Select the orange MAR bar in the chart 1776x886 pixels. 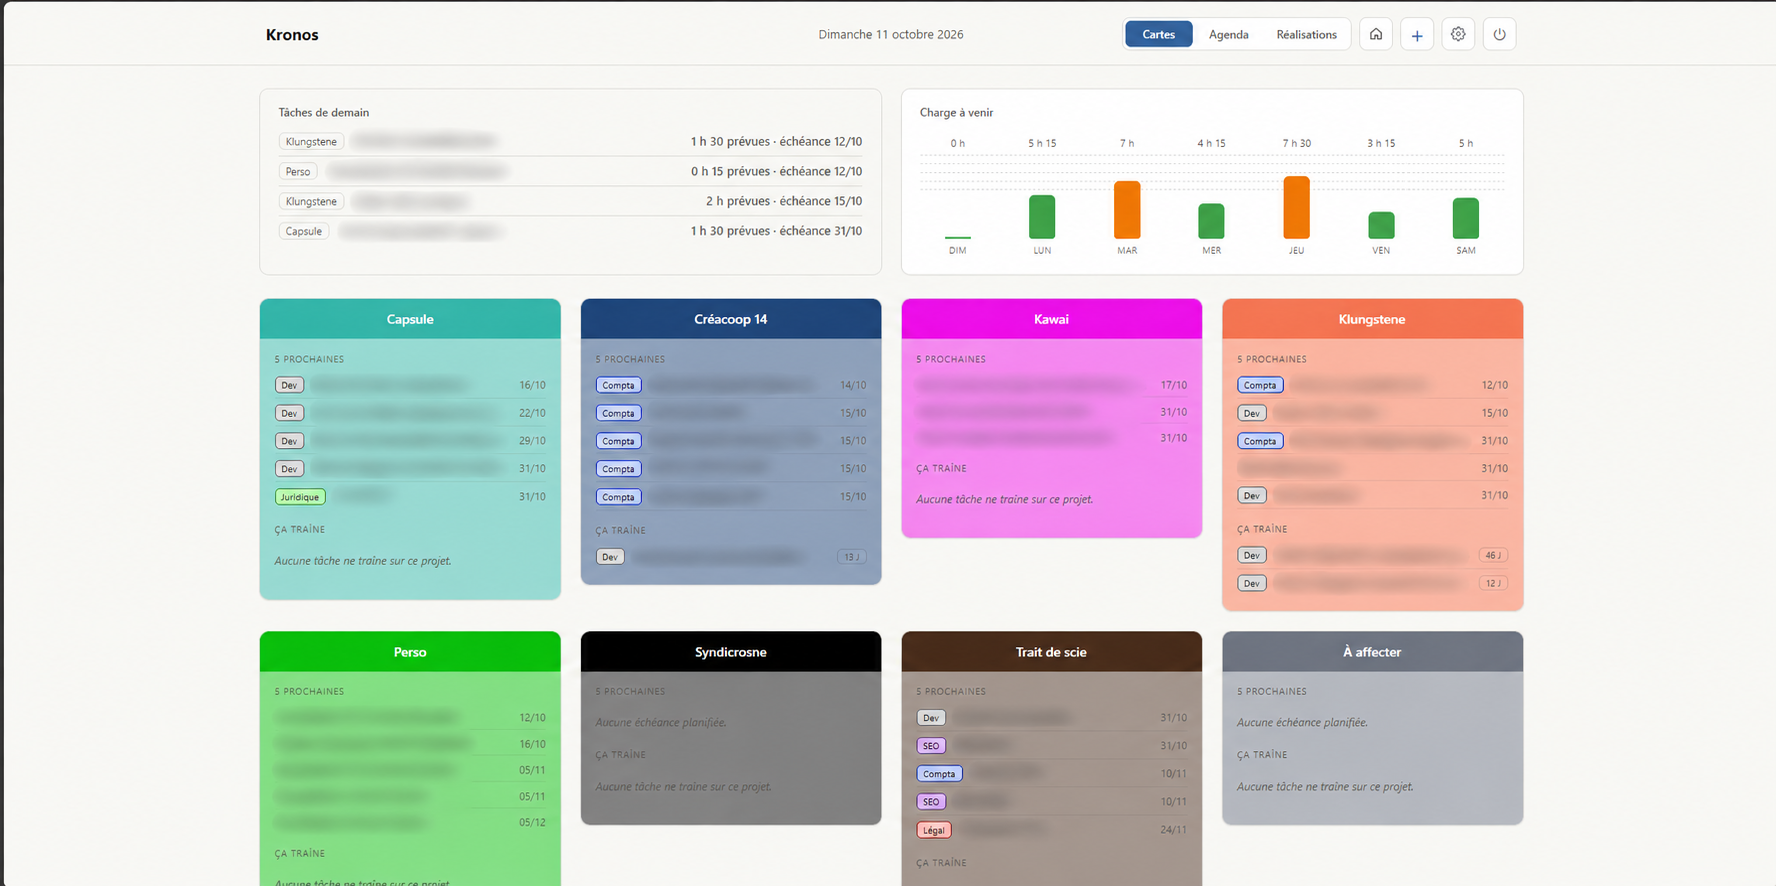tap(1127, 210)
